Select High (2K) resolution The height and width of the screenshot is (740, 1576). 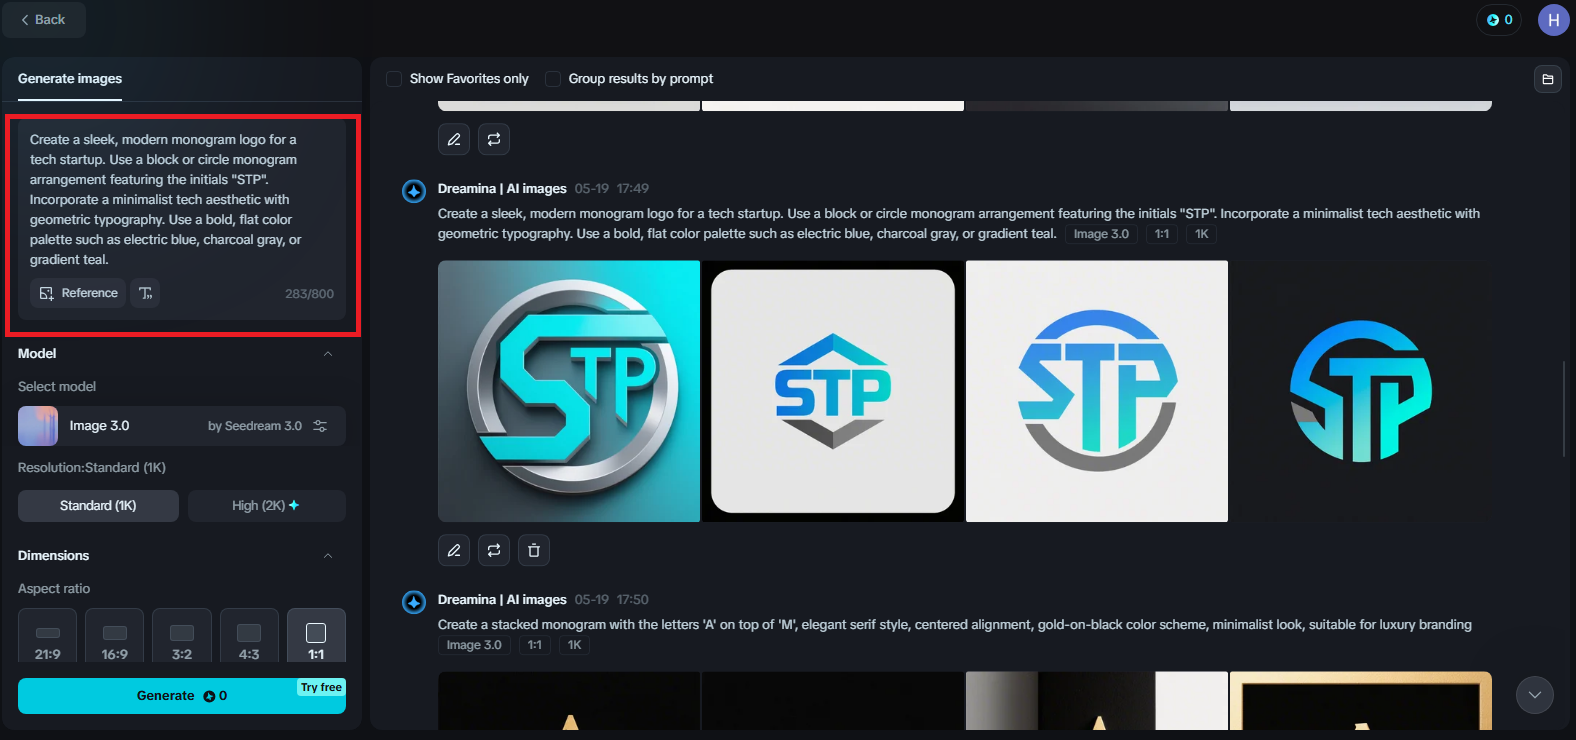(266, 506)
